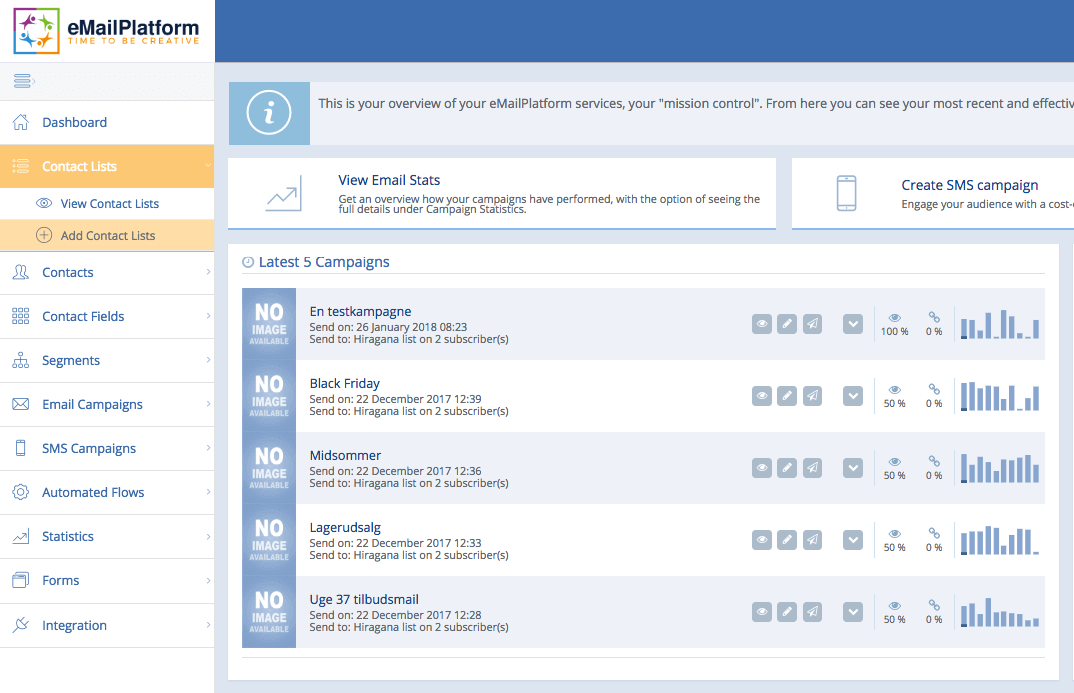Collapse sidebar with hamburger menu icon
Viewport: 1074px width, 693px height.
pos(23,81)
